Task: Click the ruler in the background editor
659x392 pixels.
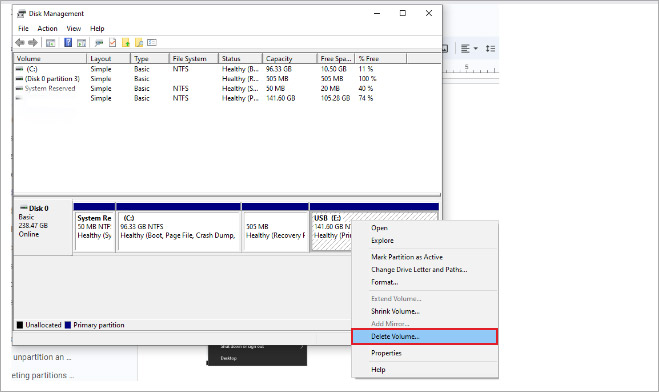Action: coord(471,69)
